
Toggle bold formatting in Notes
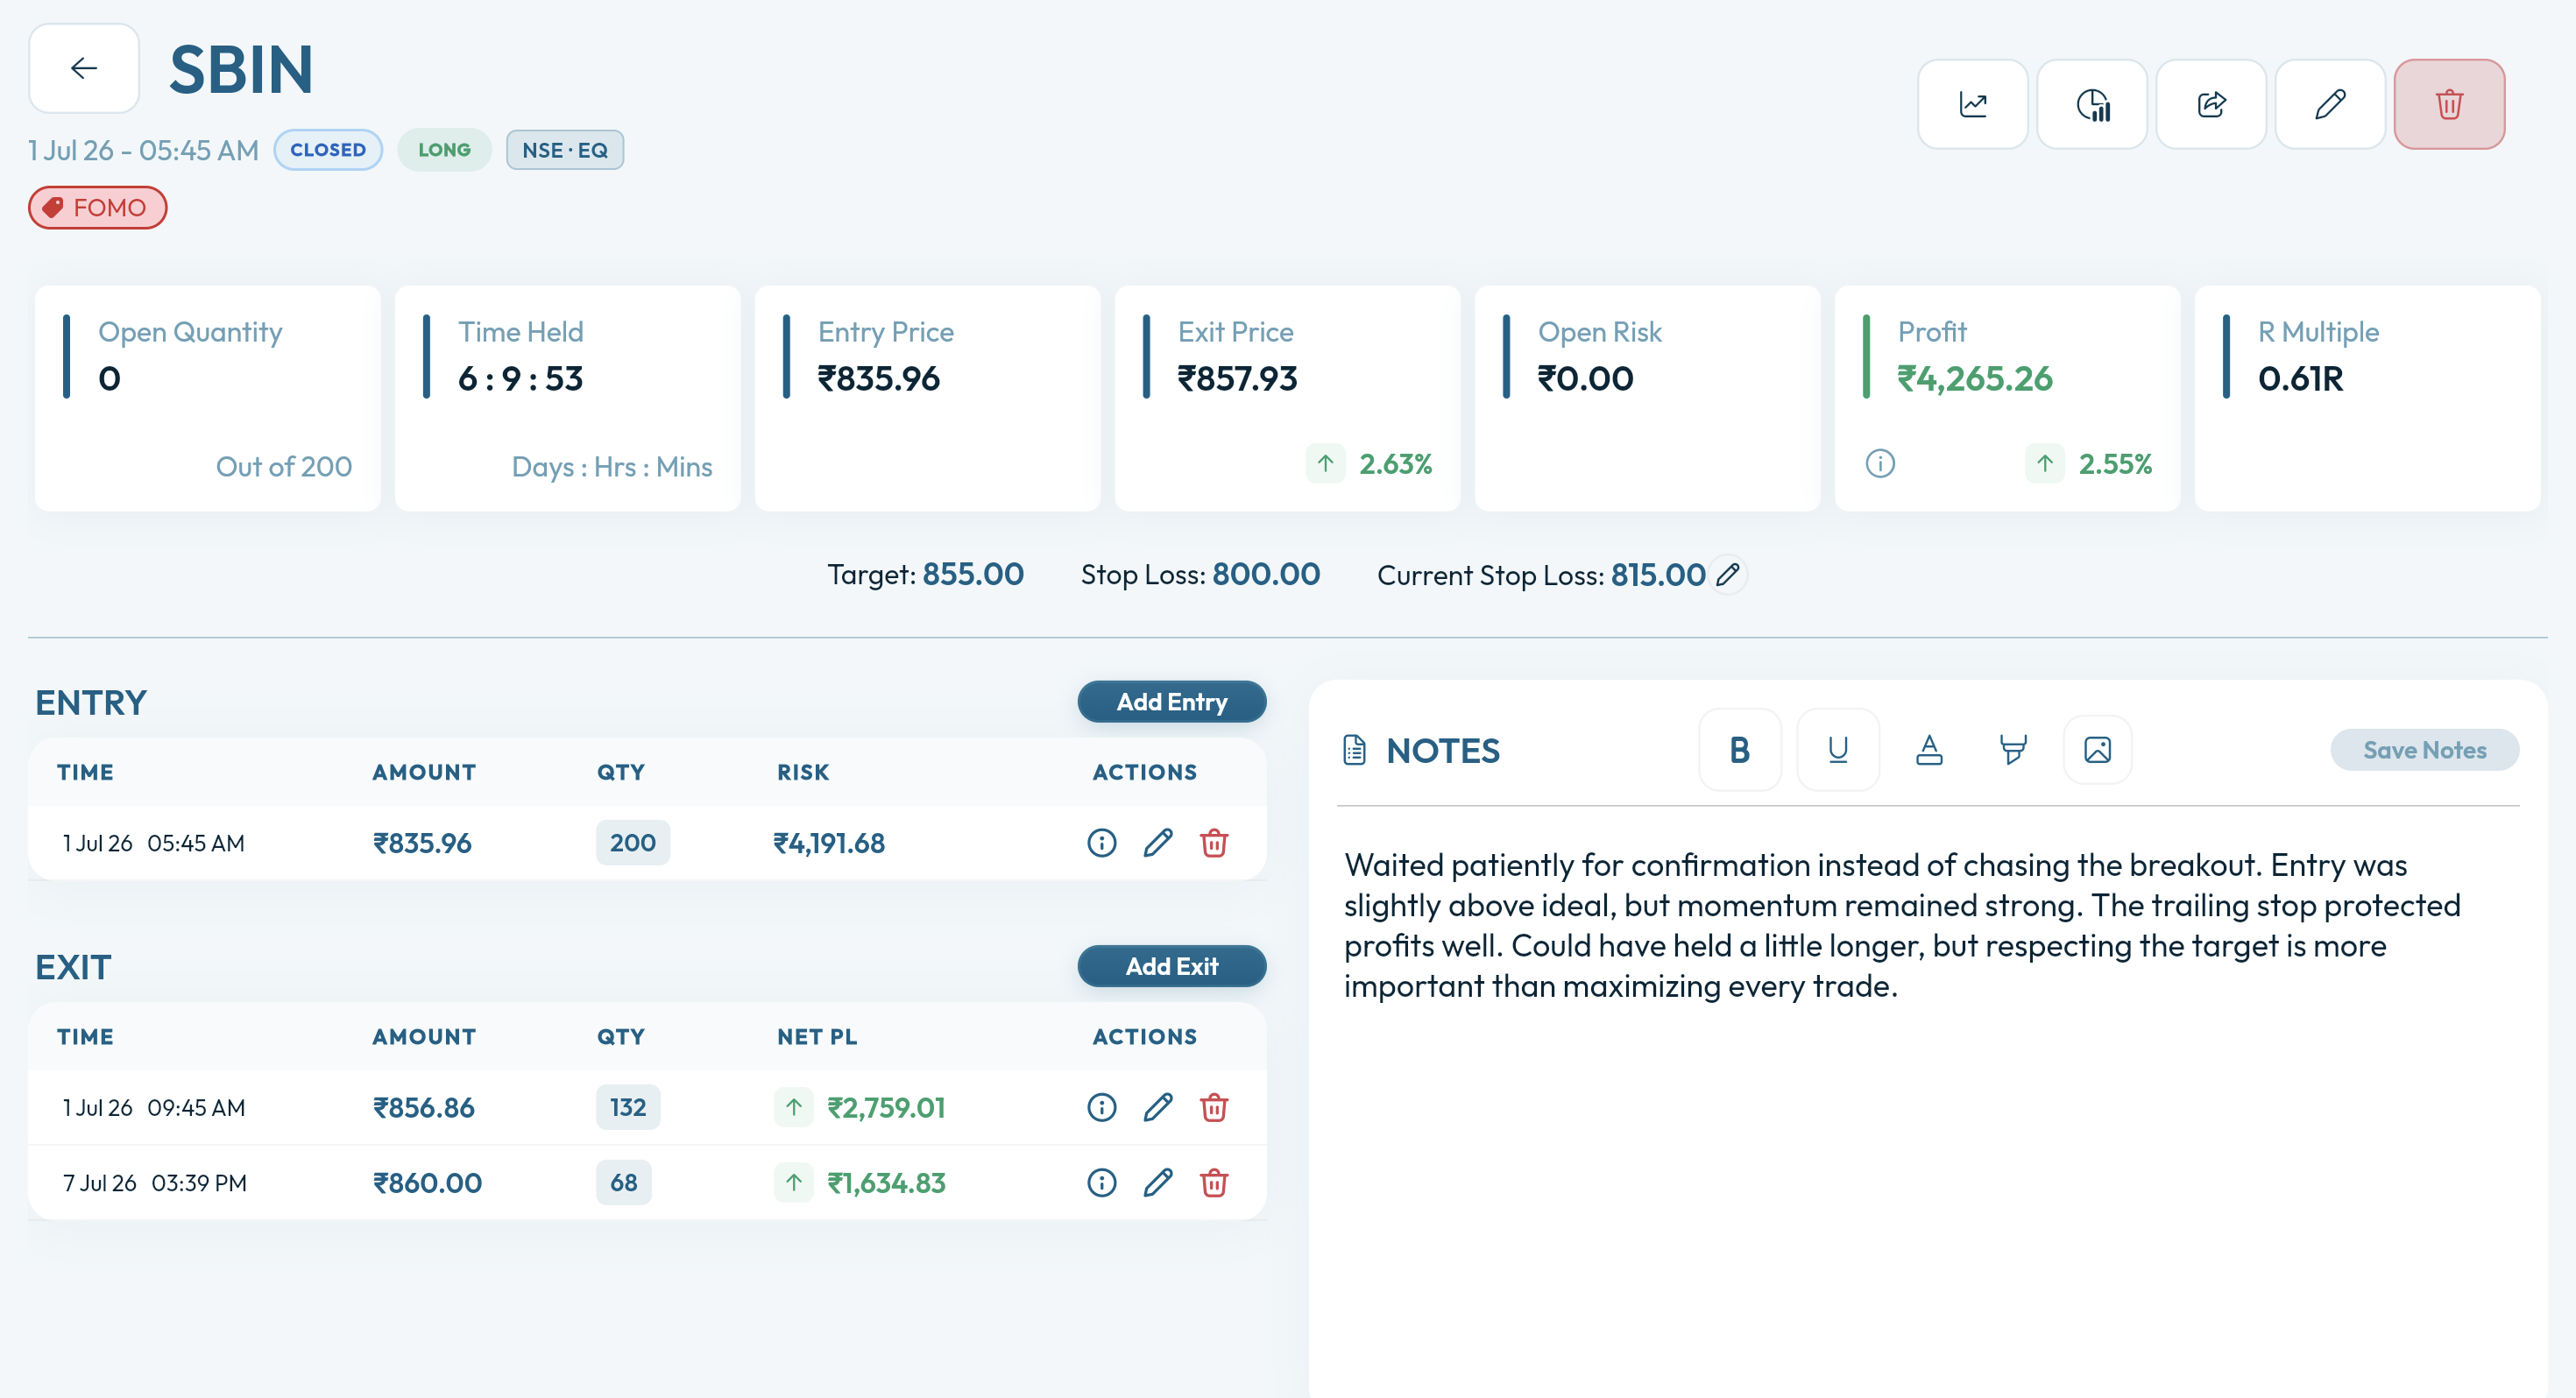1739,750
